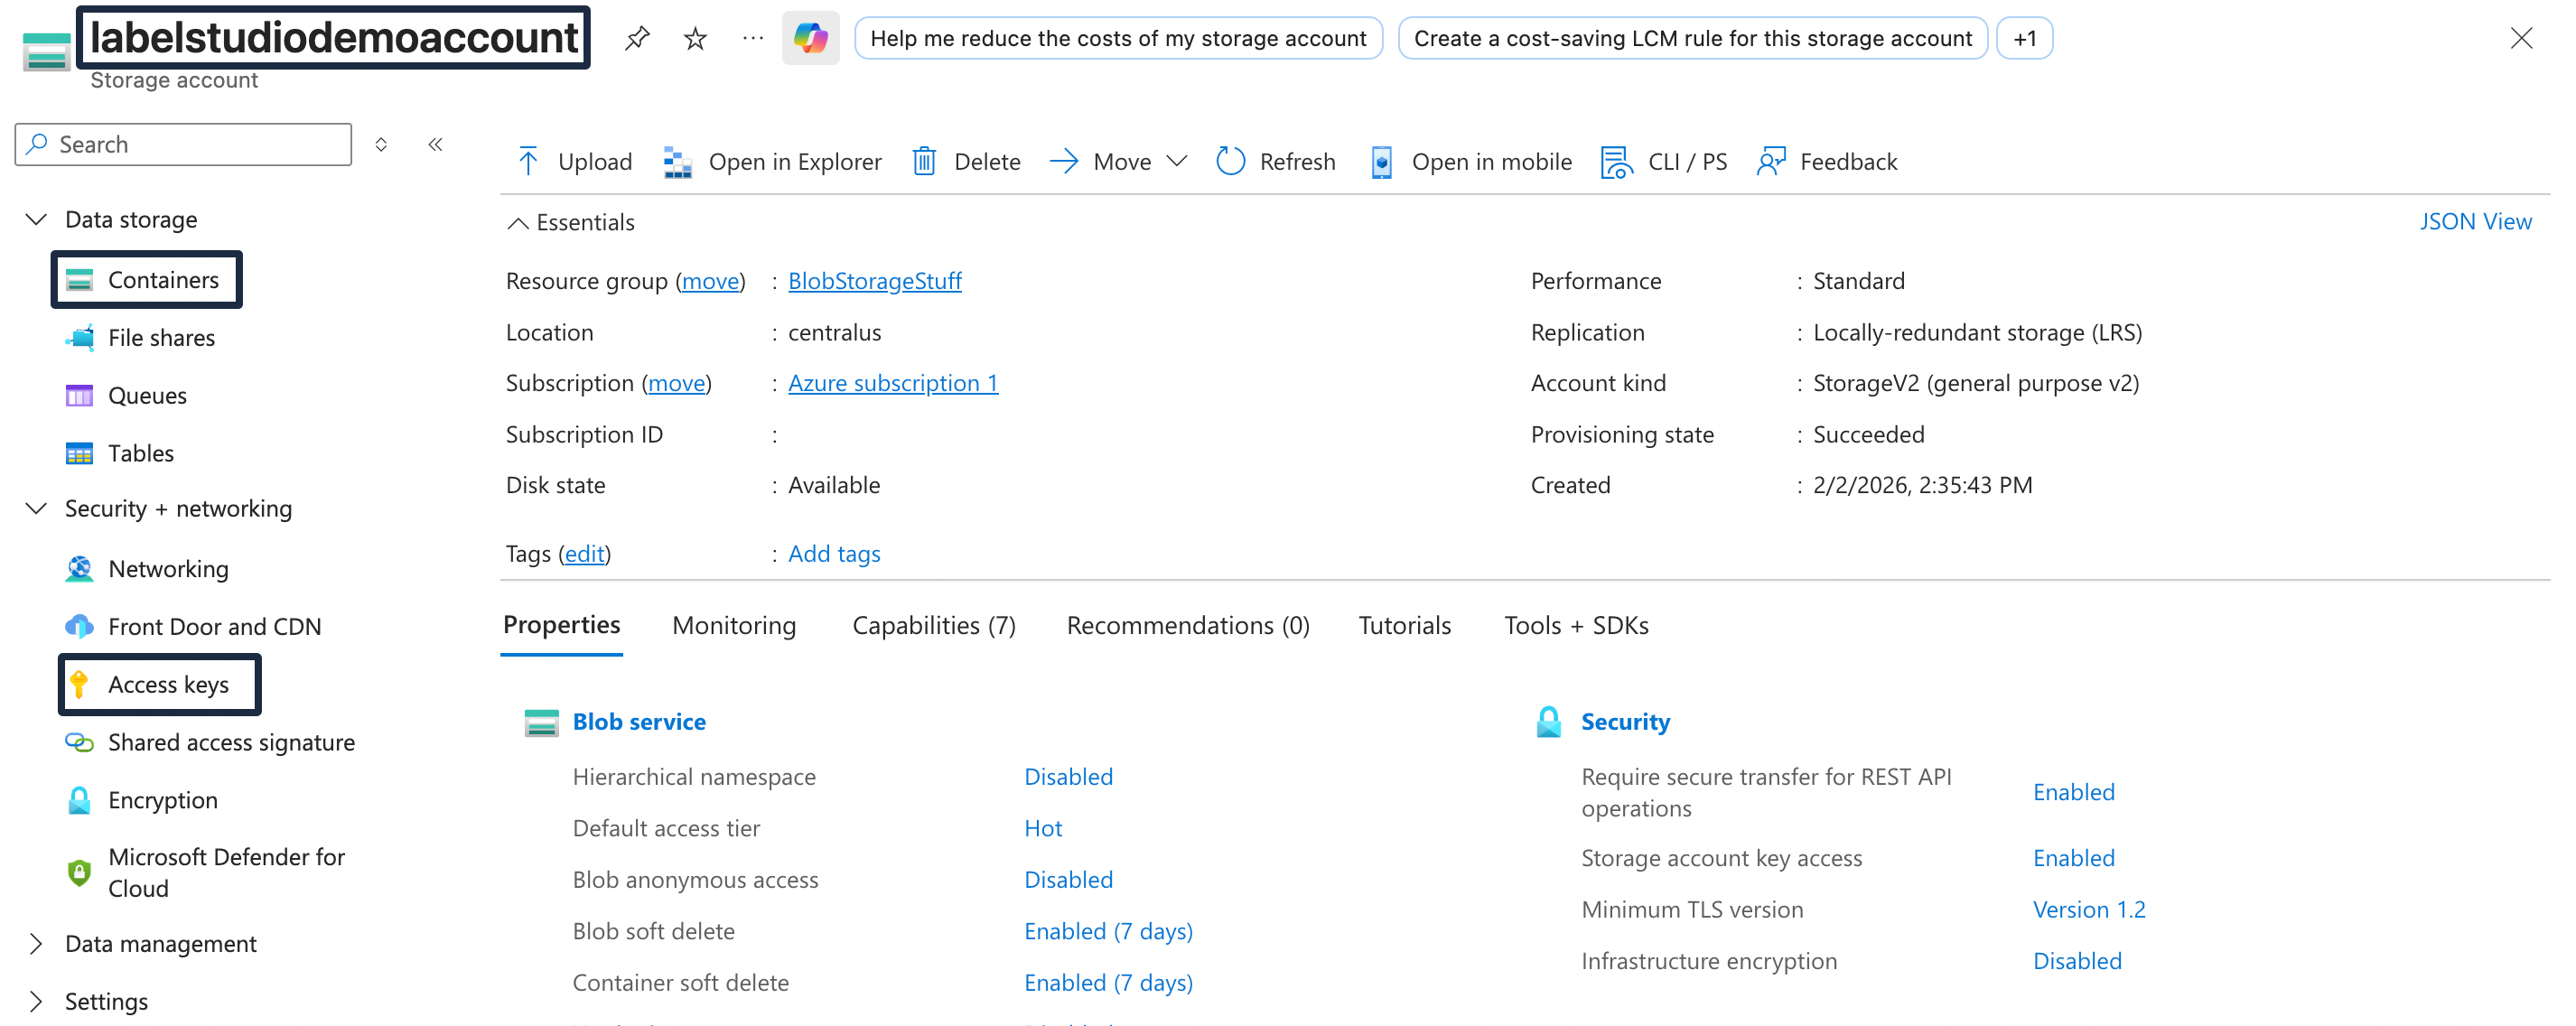The width and height of the screenshot is (2576, 1026).
Task: Open the BlobStorageStuff resource group link
Action: click(x=875, y=281)
